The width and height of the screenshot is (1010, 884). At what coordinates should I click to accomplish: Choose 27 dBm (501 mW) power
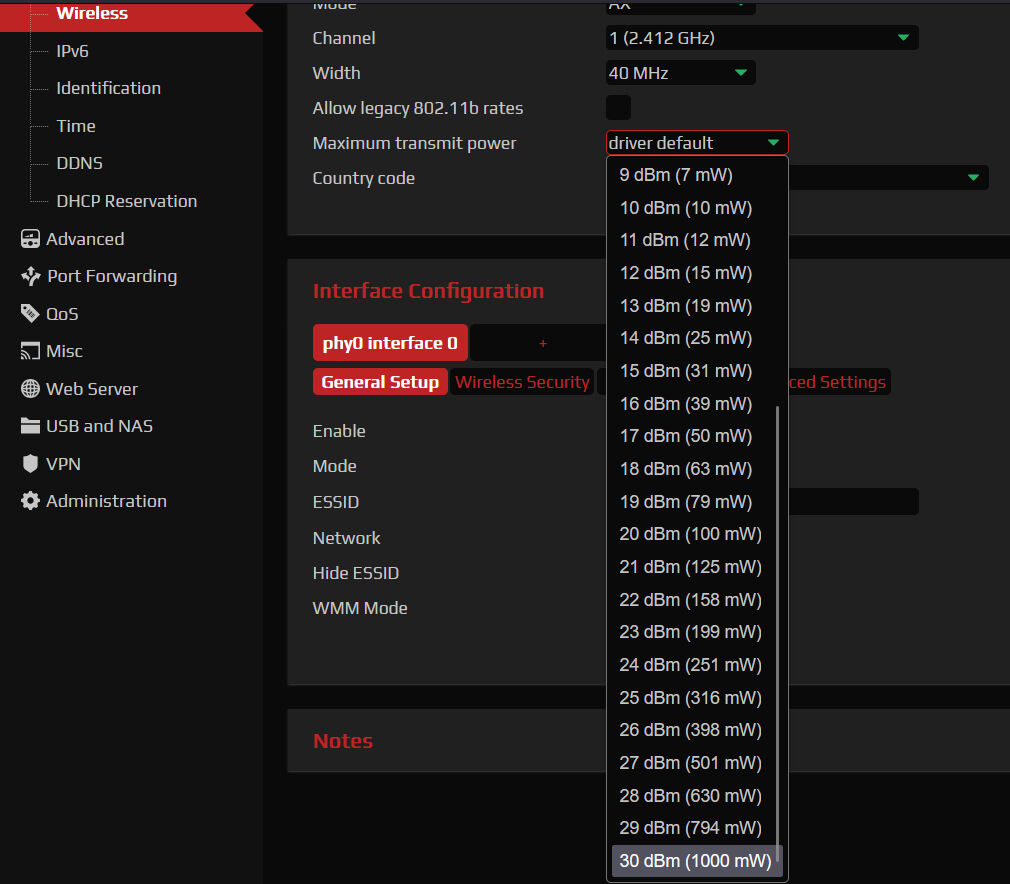(694, 762)
